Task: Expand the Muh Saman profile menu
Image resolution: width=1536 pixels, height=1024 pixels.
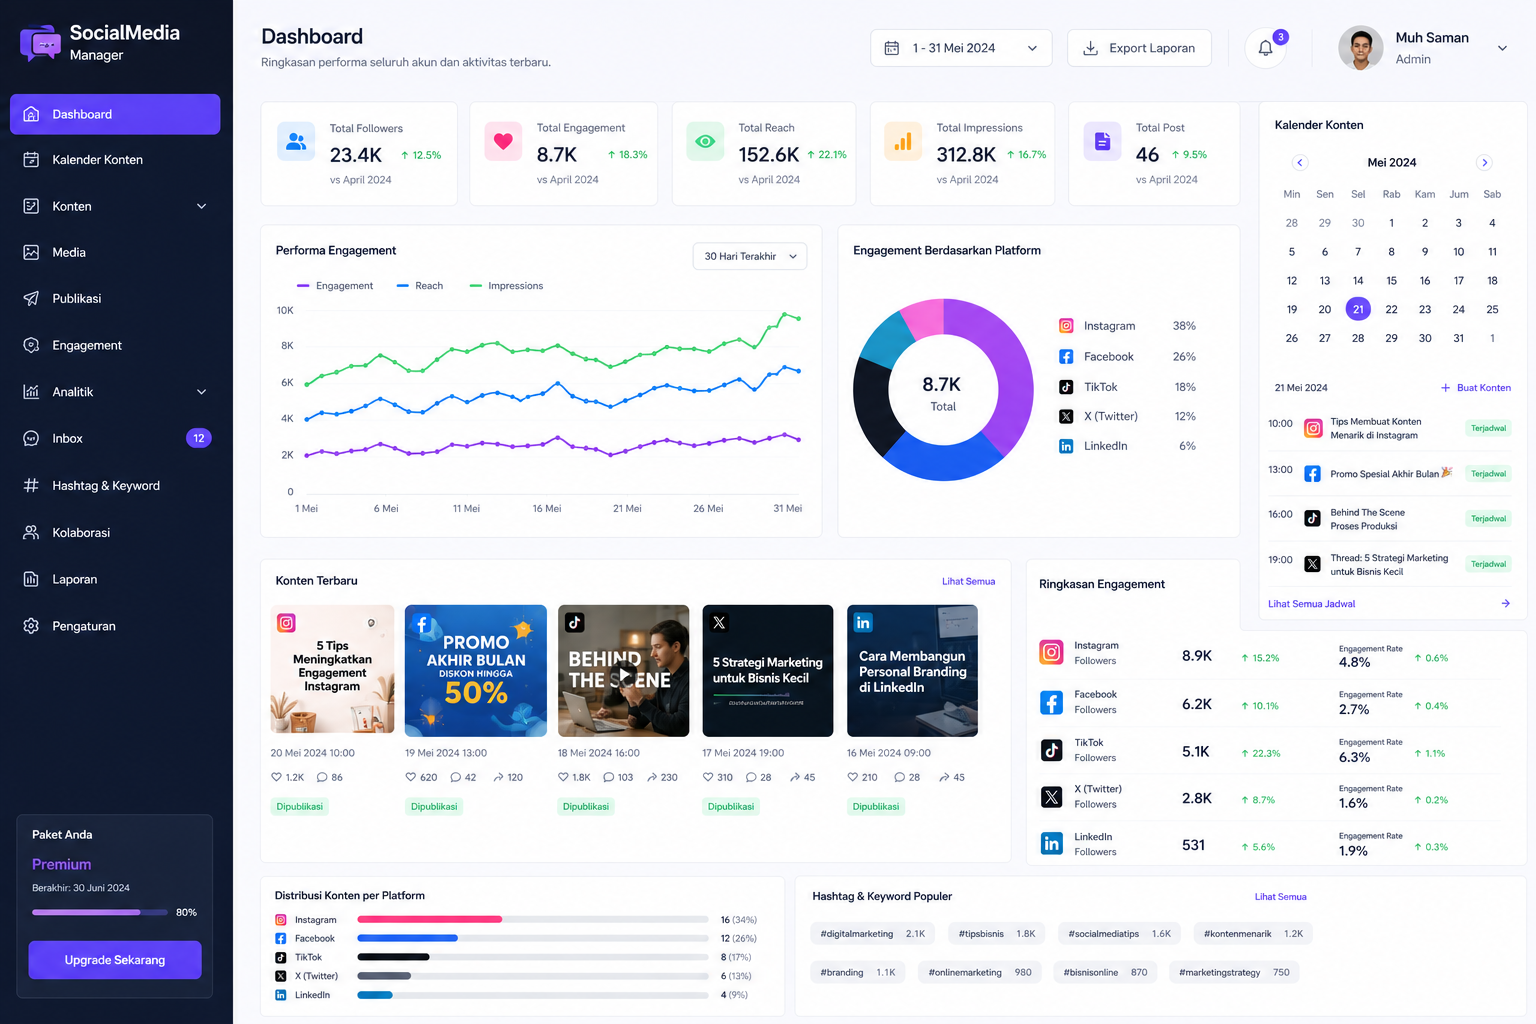Action: pyautogui.click(x=1502, y=48)
